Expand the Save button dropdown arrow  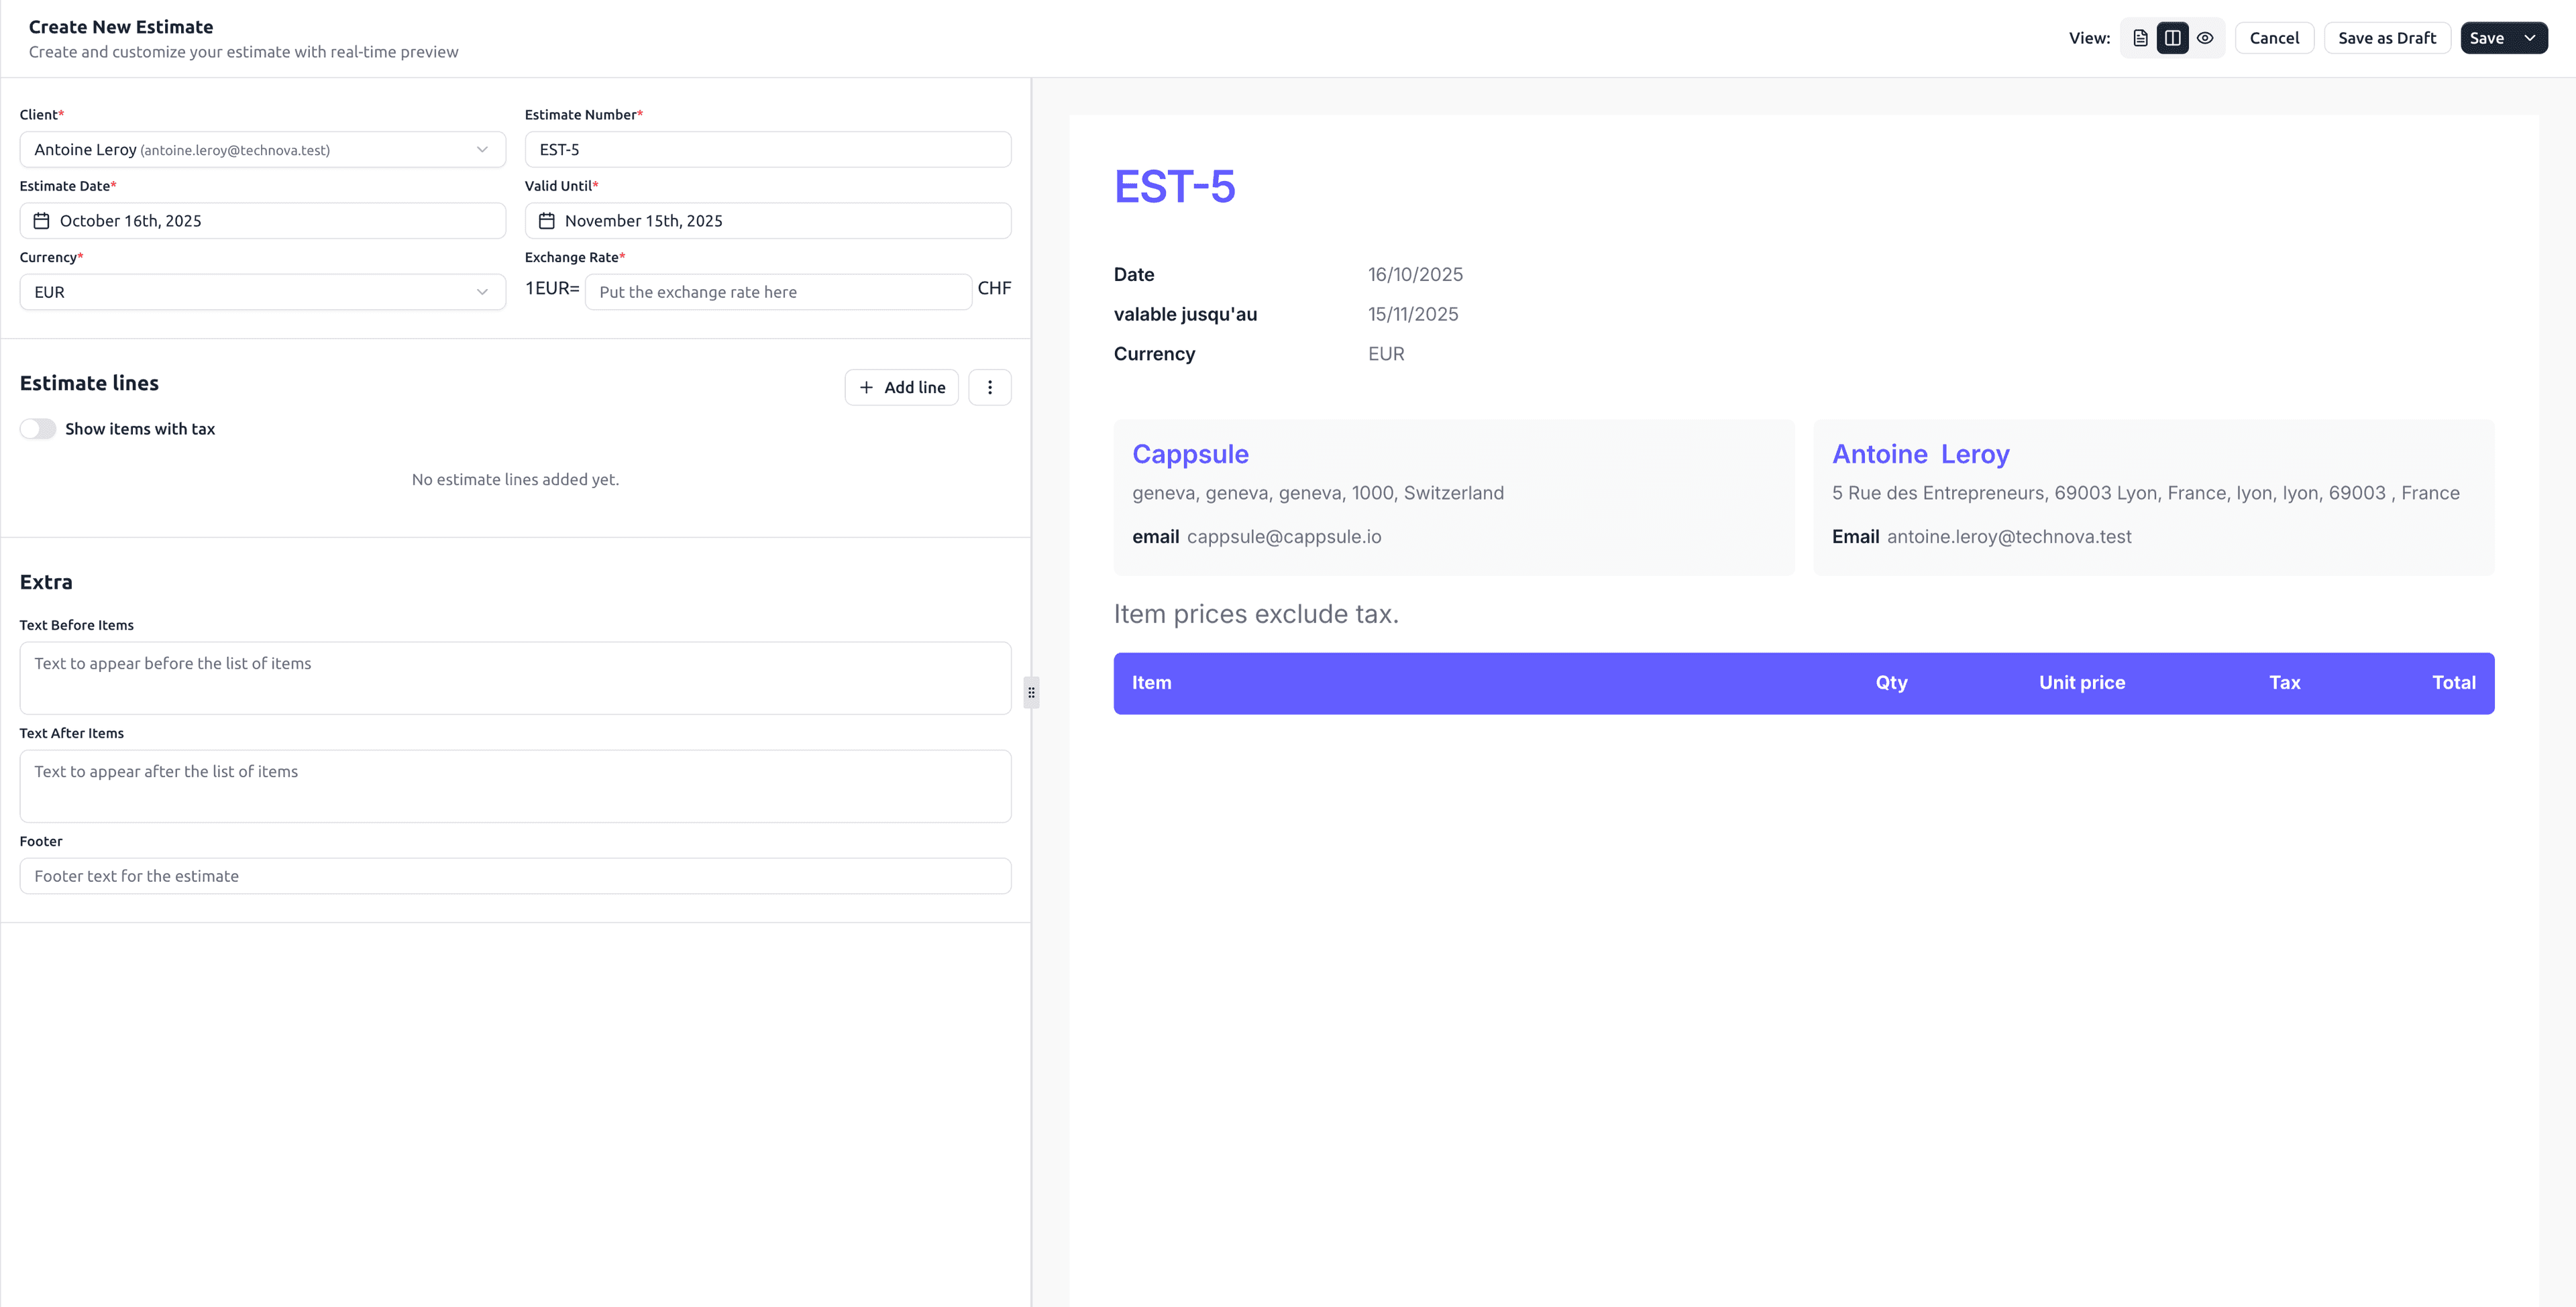[2532, 37]
